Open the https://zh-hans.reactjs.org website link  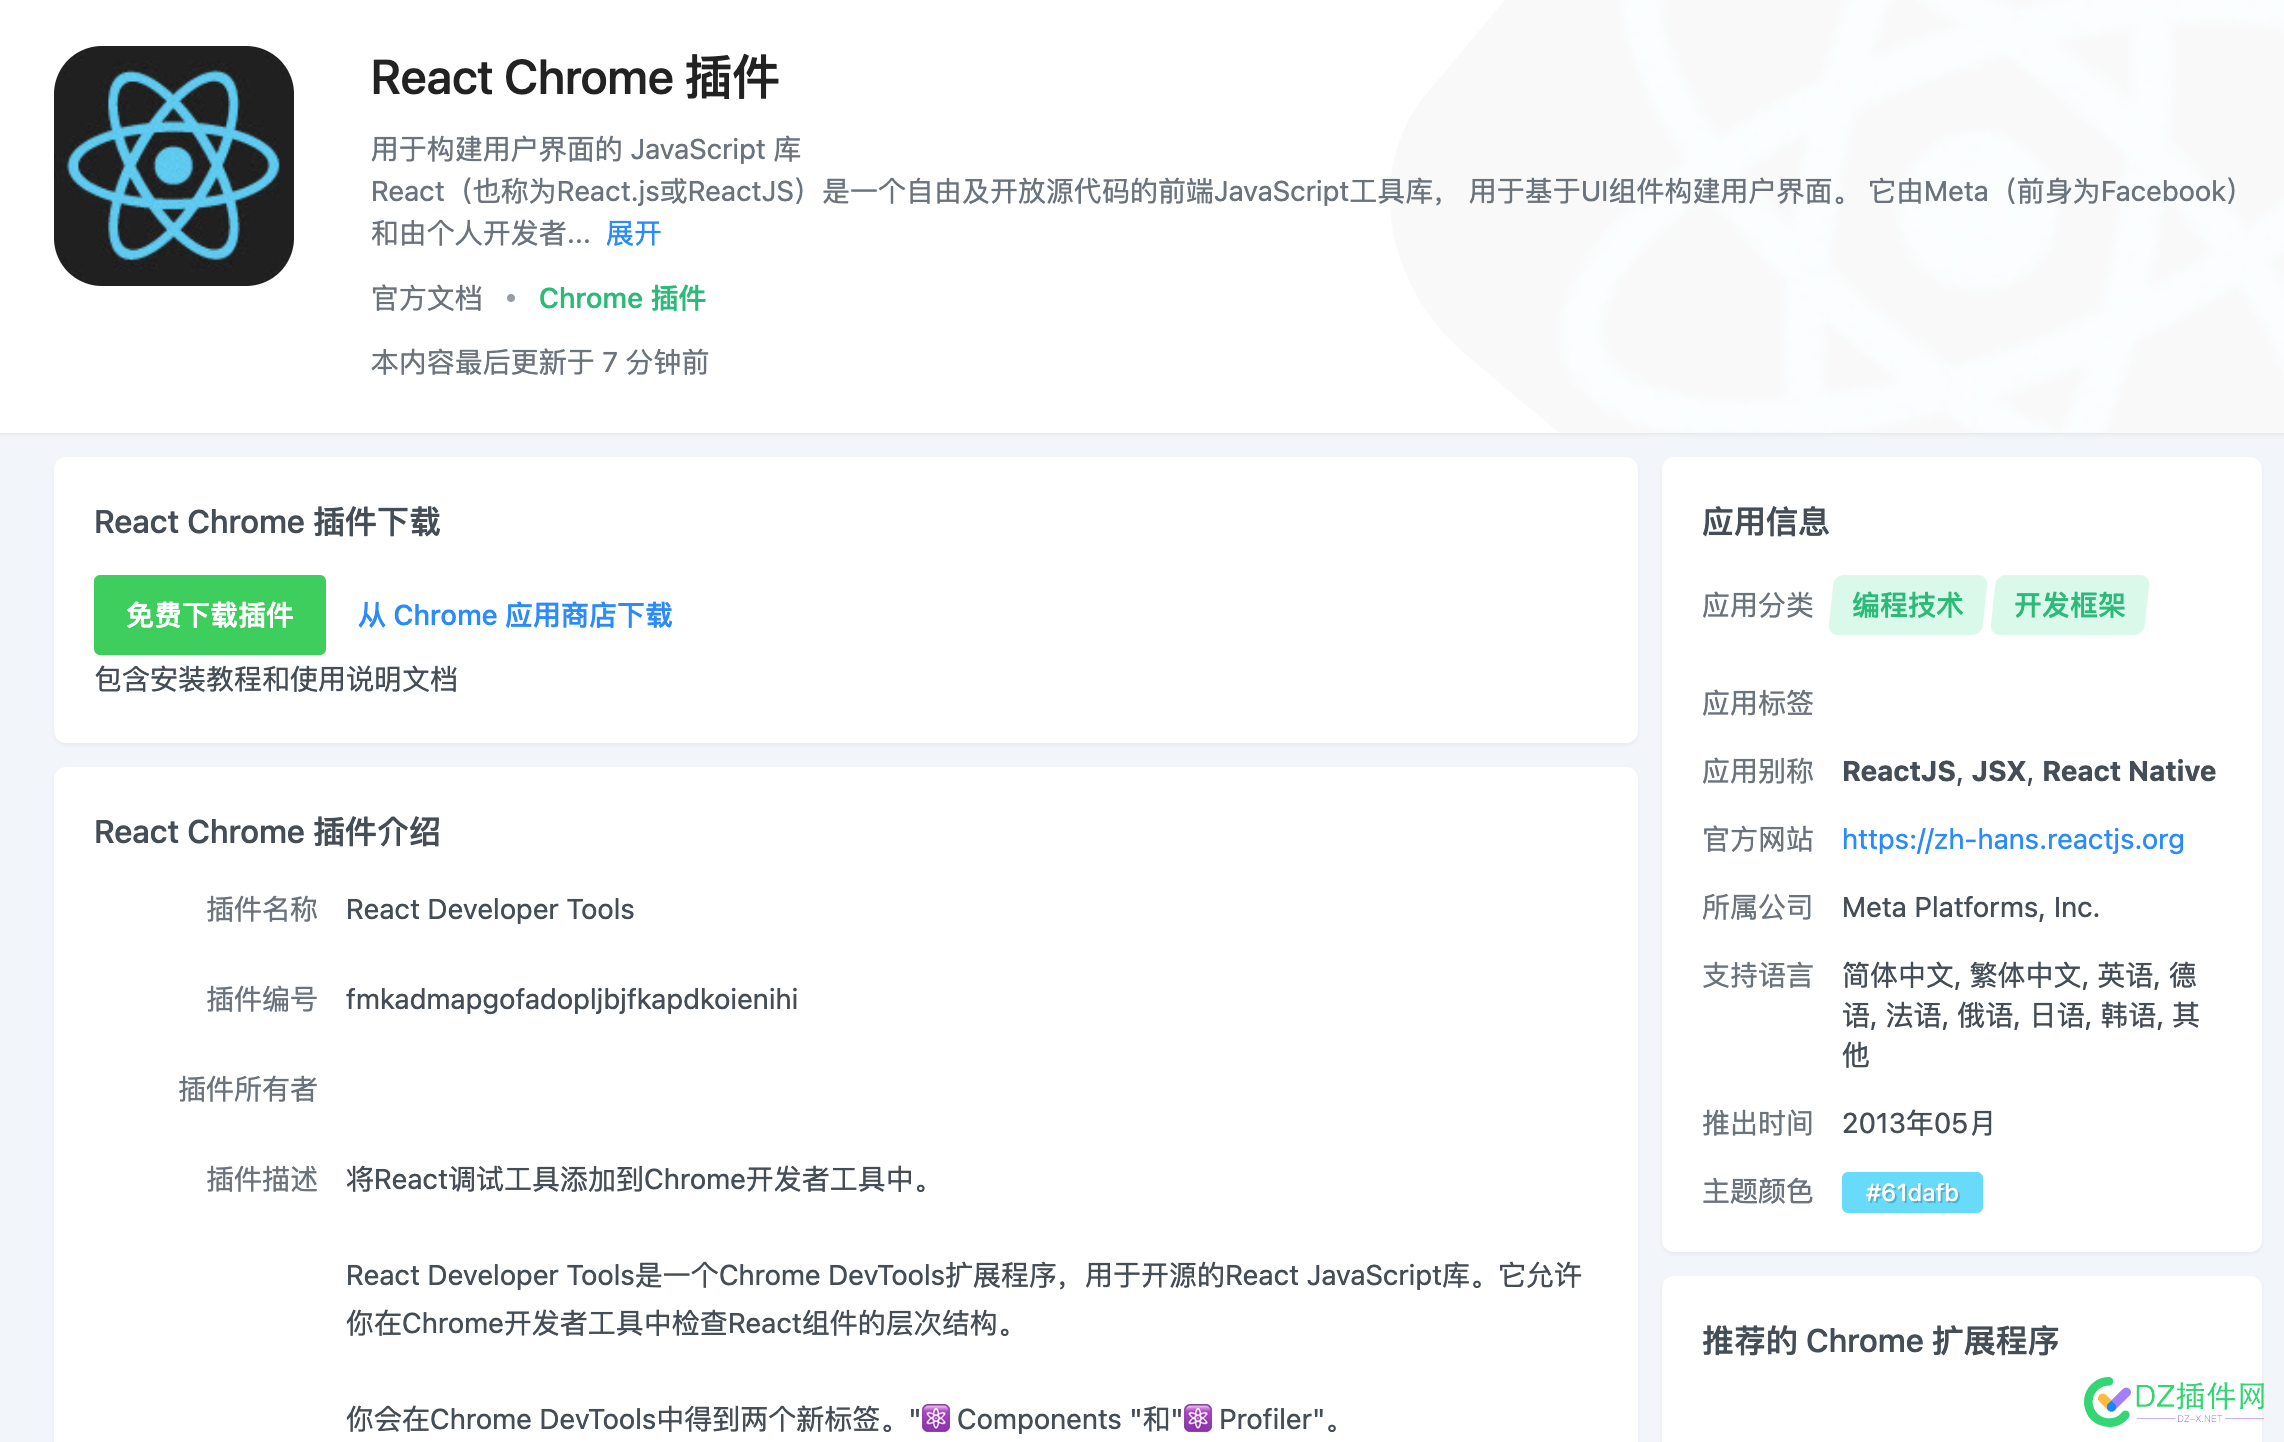coord(2013,839)
